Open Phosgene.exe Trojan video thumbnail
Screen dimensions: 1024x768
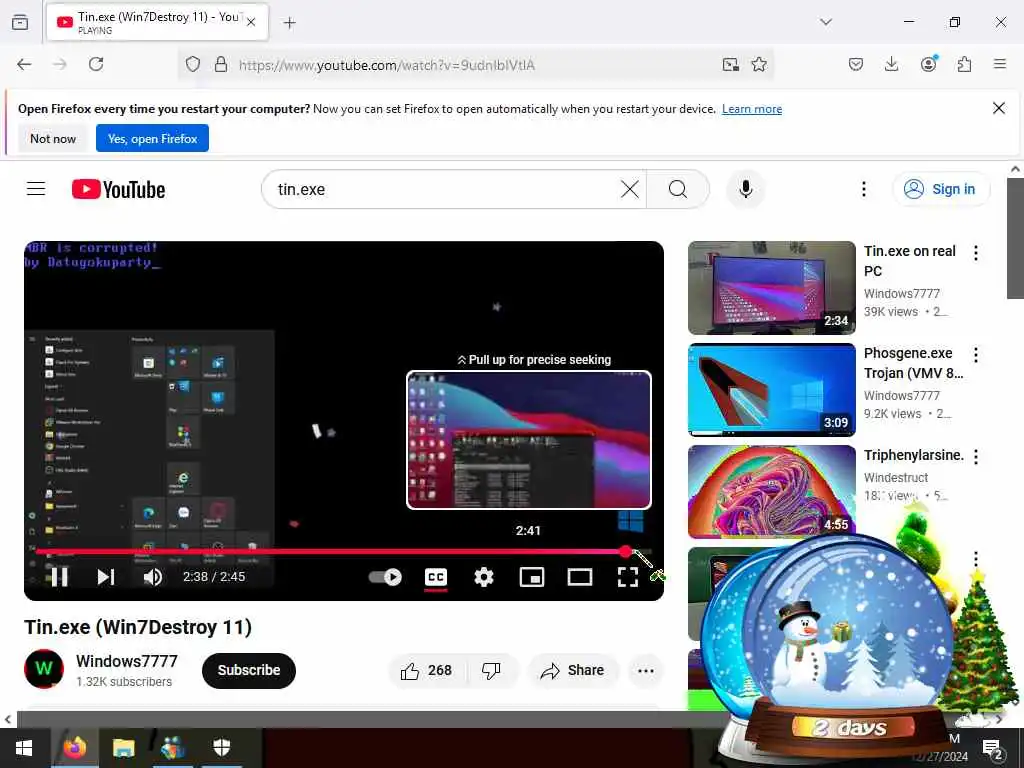pos(771,389)
